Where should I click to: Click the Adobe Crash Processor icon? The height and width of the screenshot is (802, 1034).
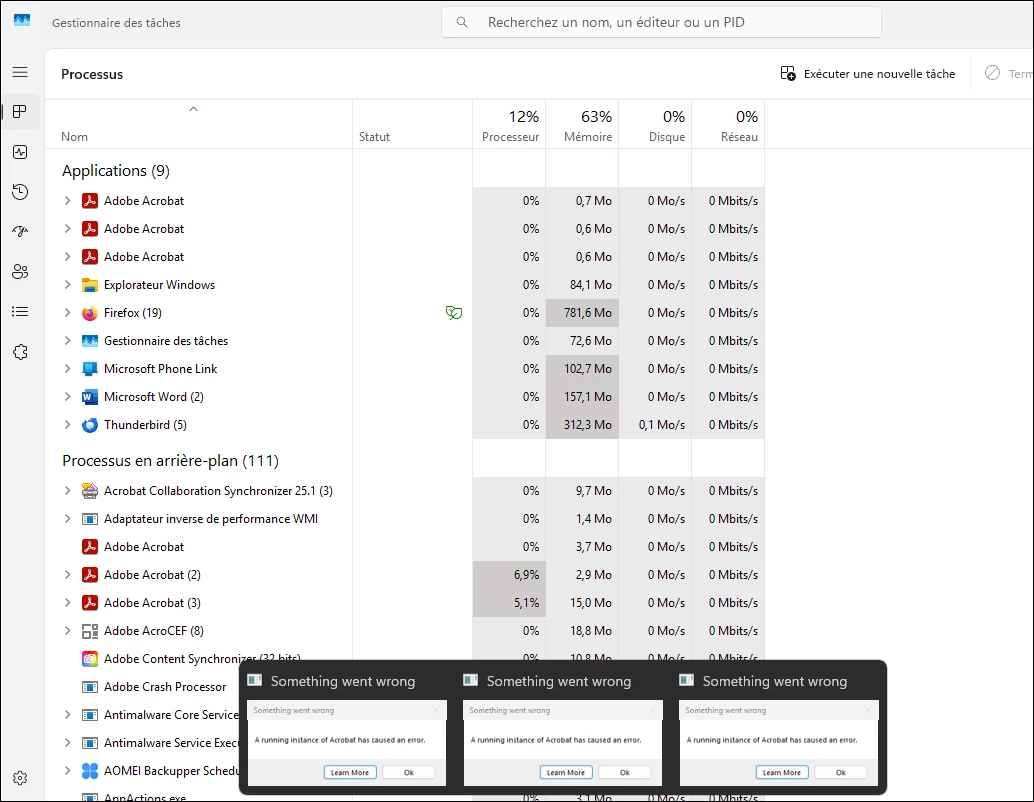tap(90, 687)
